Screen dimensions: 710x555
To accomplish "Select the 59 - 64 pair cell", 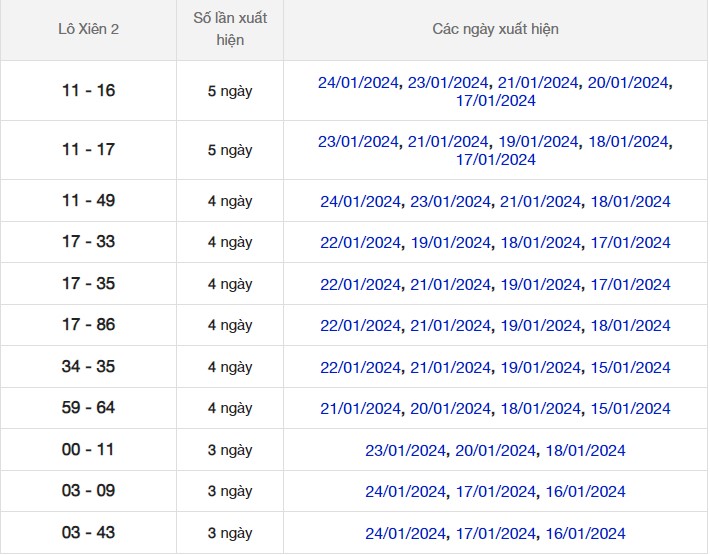I will tap(88, 408).
